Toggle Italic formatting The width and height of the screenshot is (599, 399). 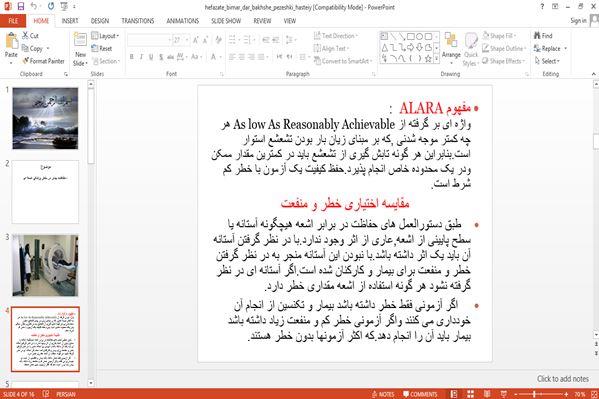coord(141,57)
